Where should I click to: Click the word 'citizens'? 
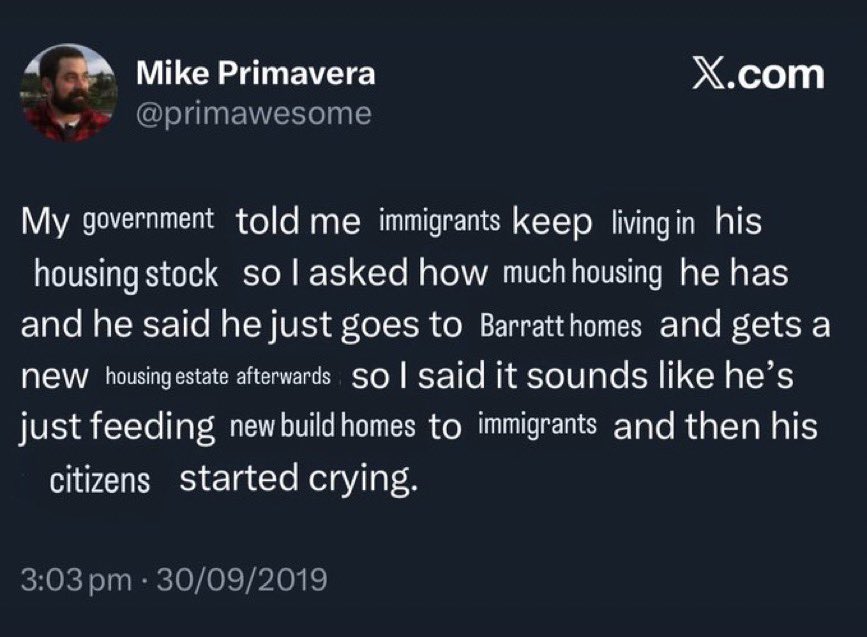[x=100, y=481]
